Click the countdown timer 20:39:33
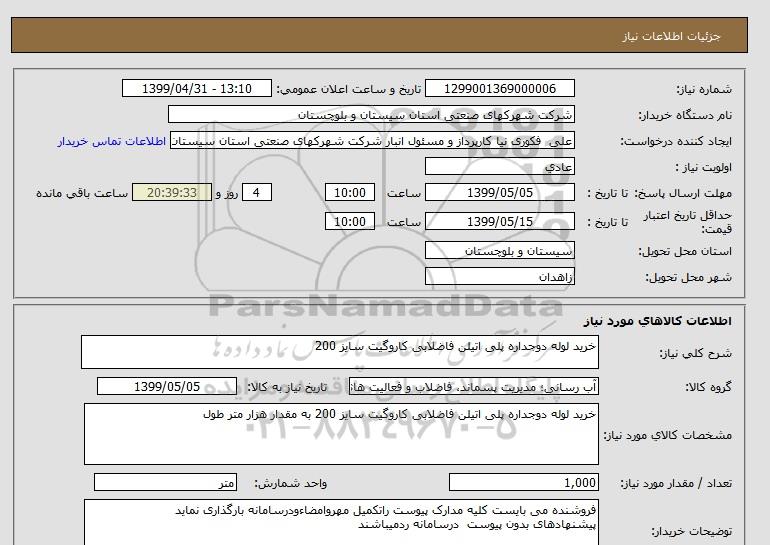Image resolution: width=770 pixels, height=545 pixels. click(x=172, y=192)
